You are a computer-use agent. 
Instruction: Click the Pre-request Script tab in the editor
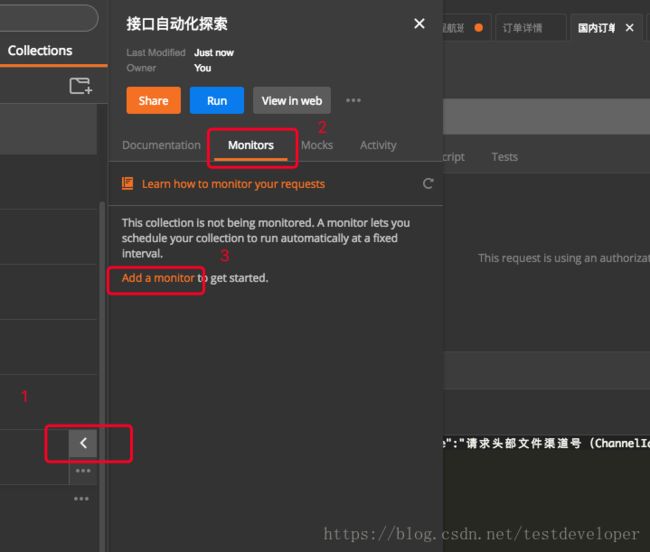click(x=454, y=157)
